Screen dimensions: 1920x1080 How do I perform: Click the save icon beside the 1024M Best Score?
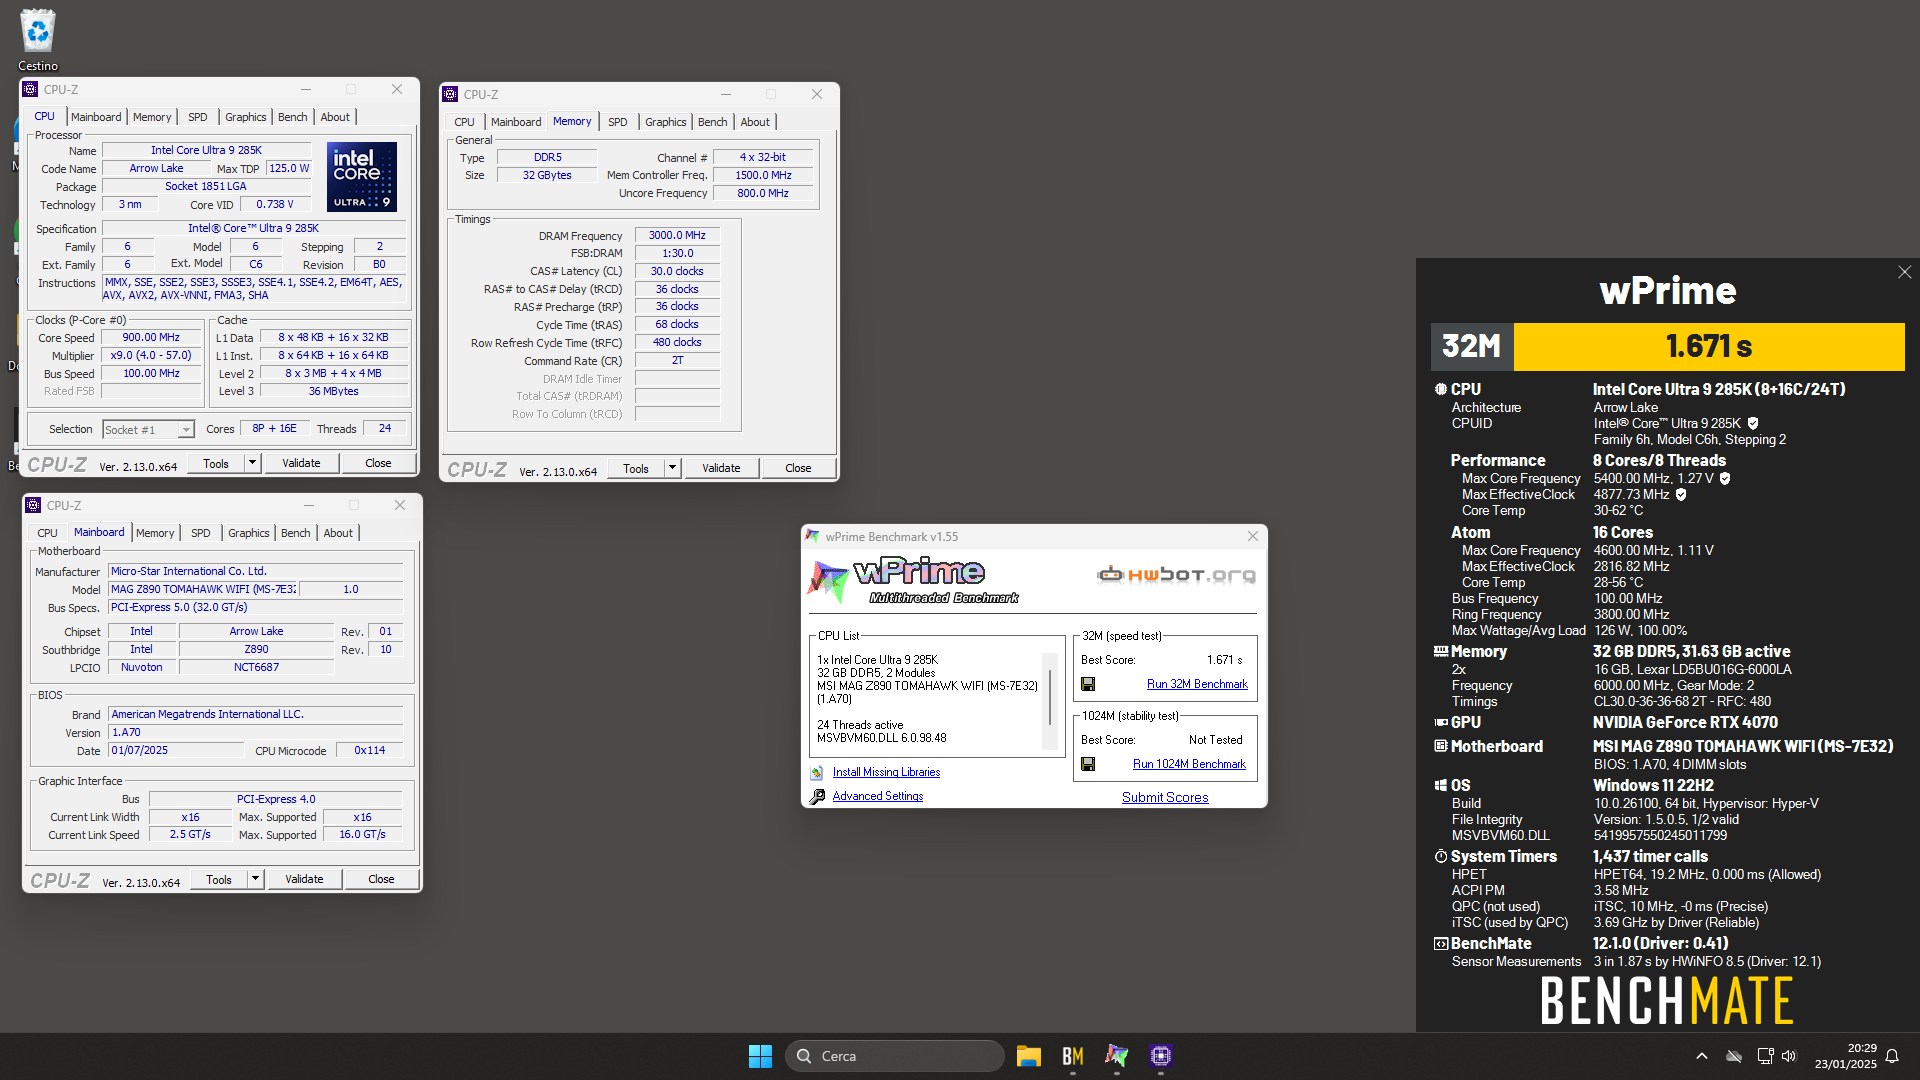(1088, 765)
